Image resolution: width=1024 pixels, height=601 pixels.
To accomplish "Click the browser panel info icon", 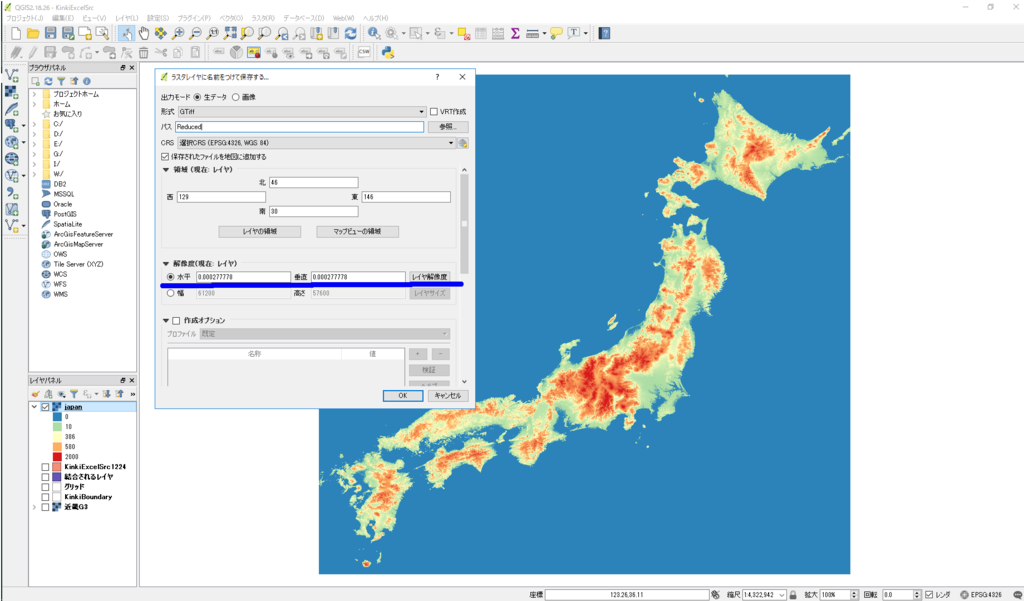I will click(x=86, y=81).
